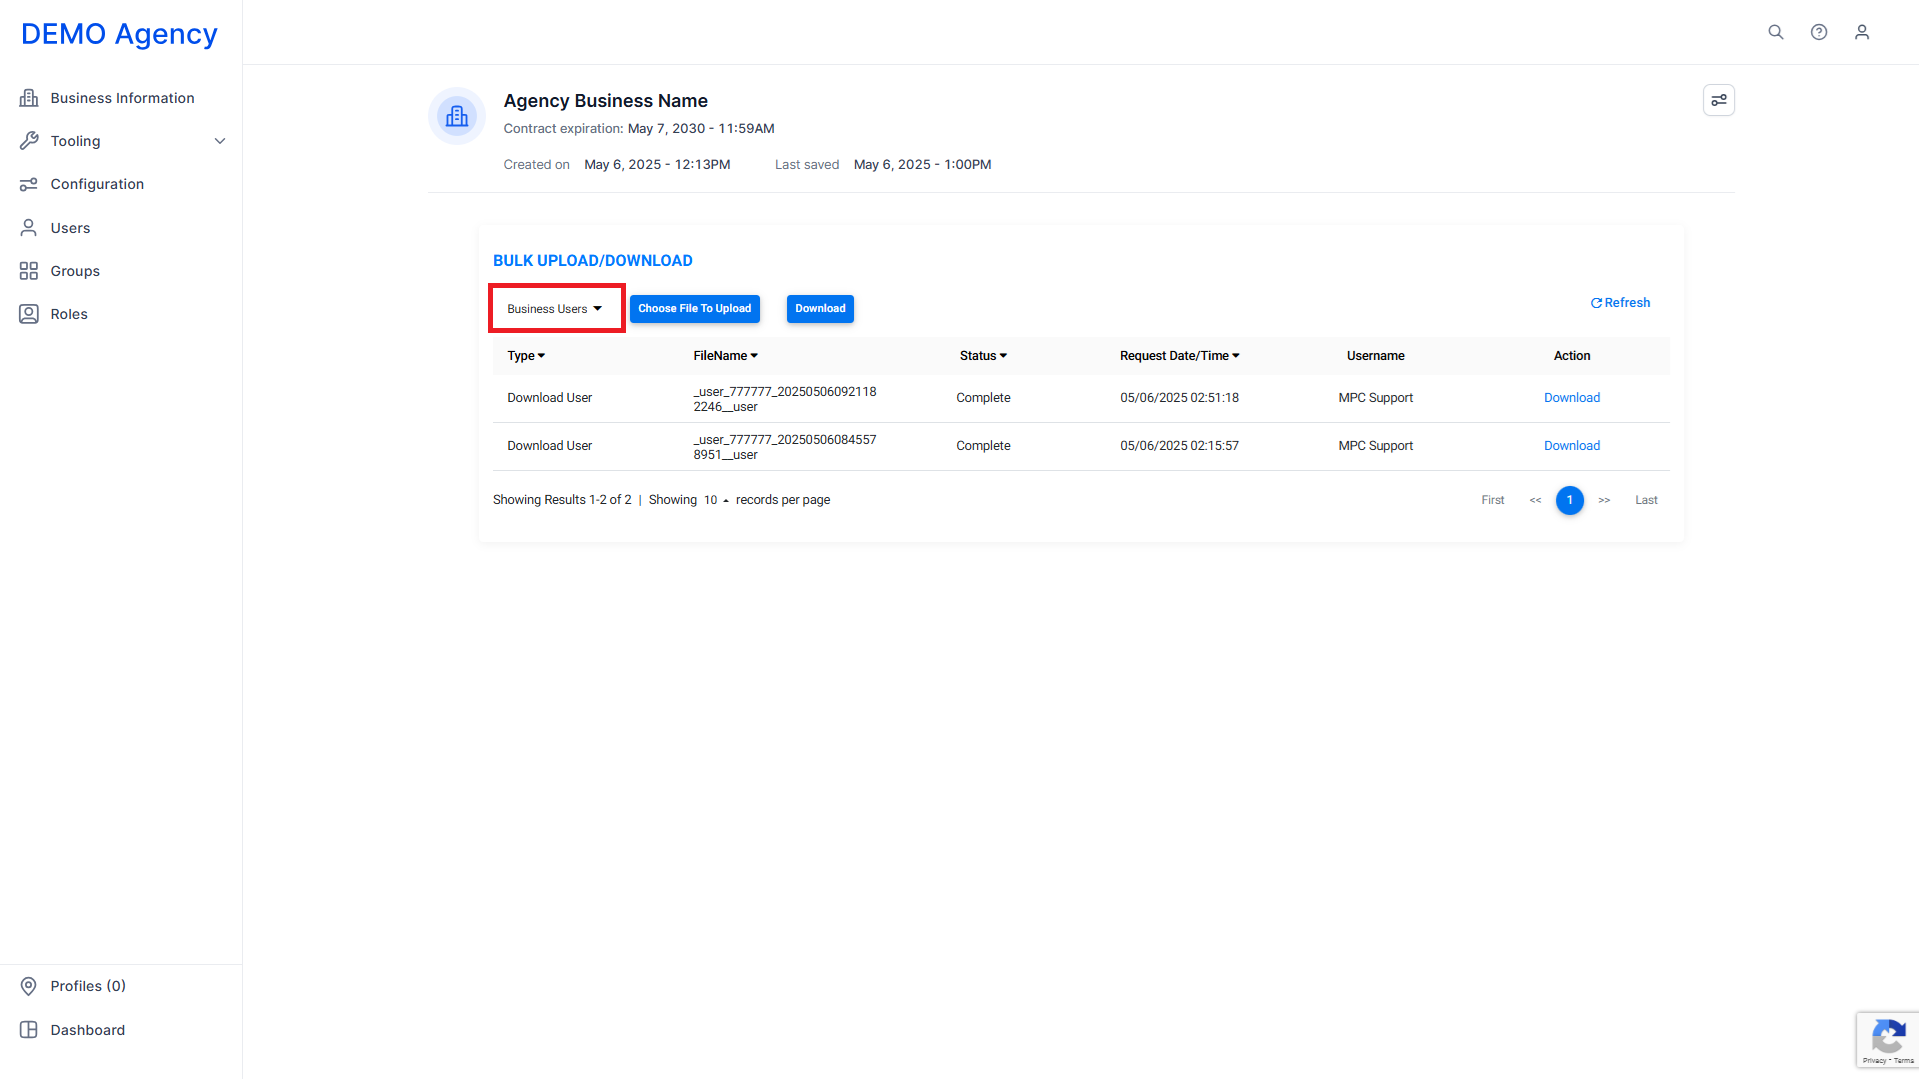
Task: Go to Business Information page
Action: 122,98
